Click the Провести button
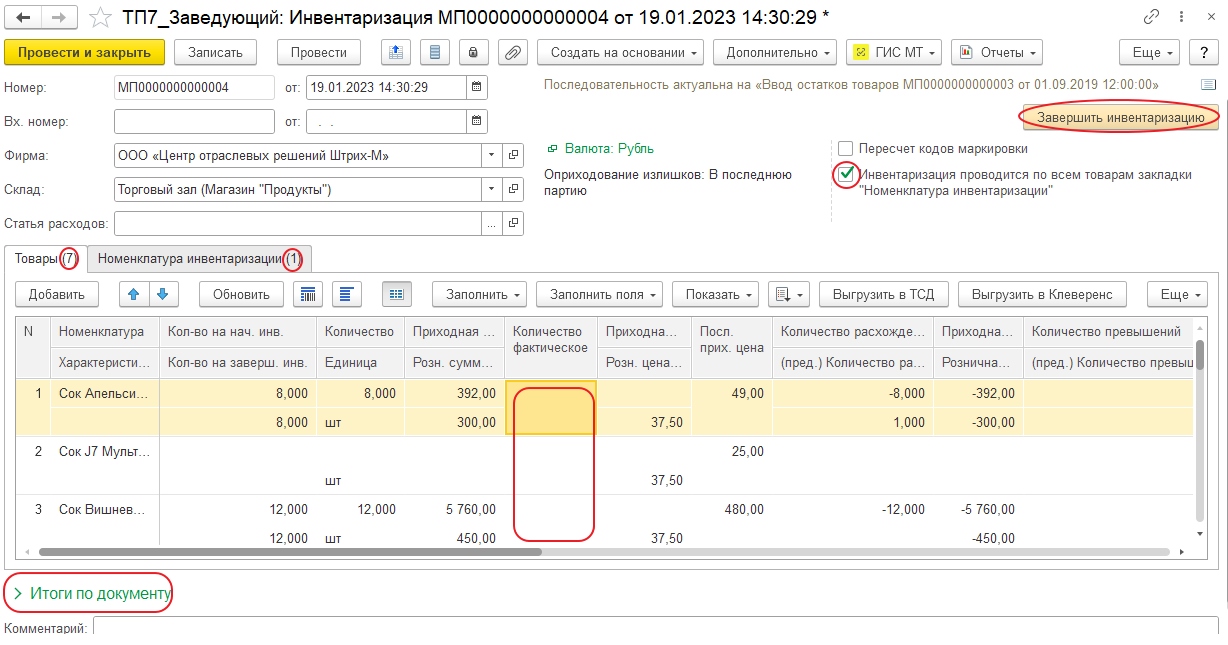 (319, 52)
